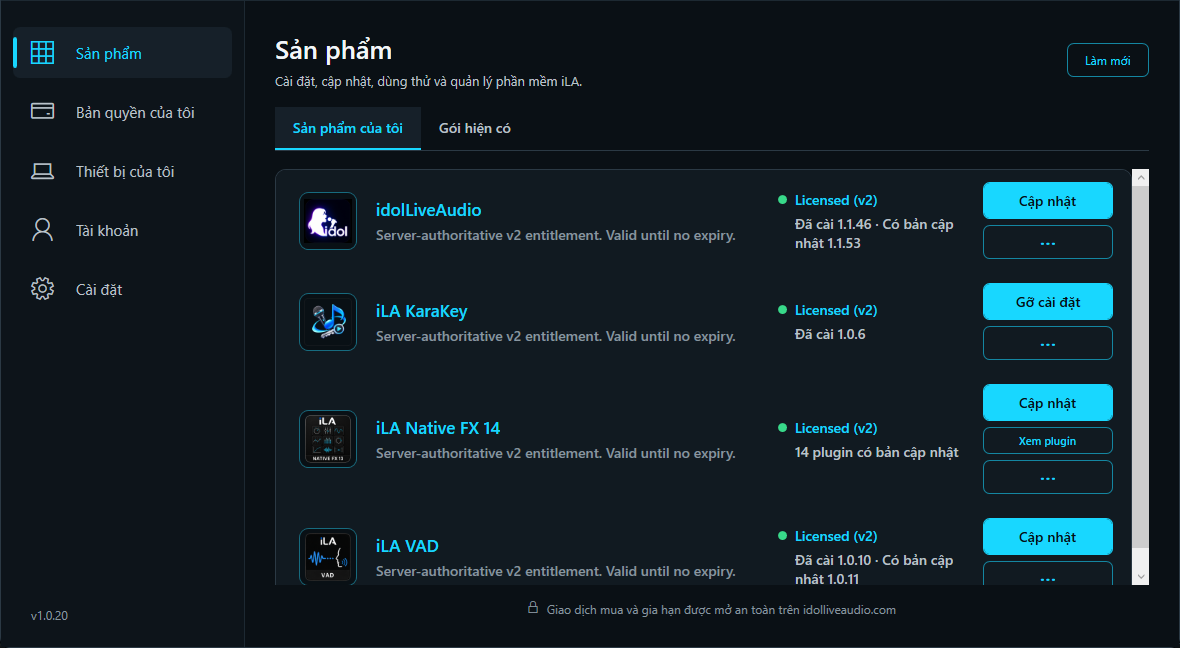Click Licensed (v2) status for iLA KaraKey
The height and width of the screenshot is (648, 1180).
pos(835,310)
